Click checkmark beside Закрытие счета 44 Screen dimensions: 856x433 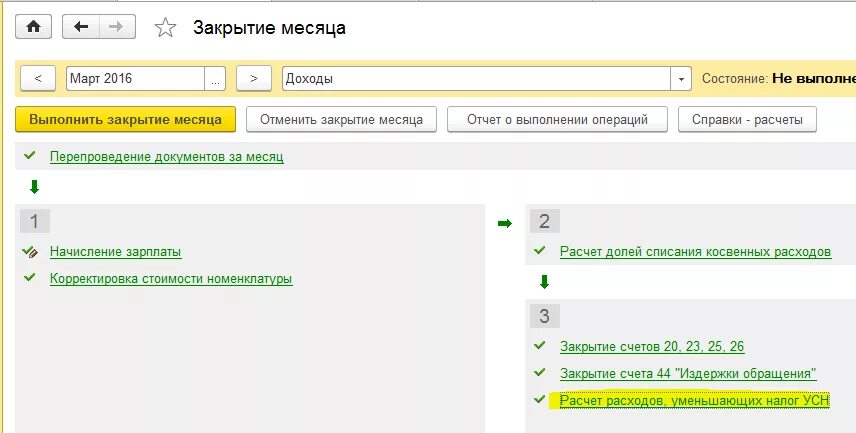[x=540, y=372]
